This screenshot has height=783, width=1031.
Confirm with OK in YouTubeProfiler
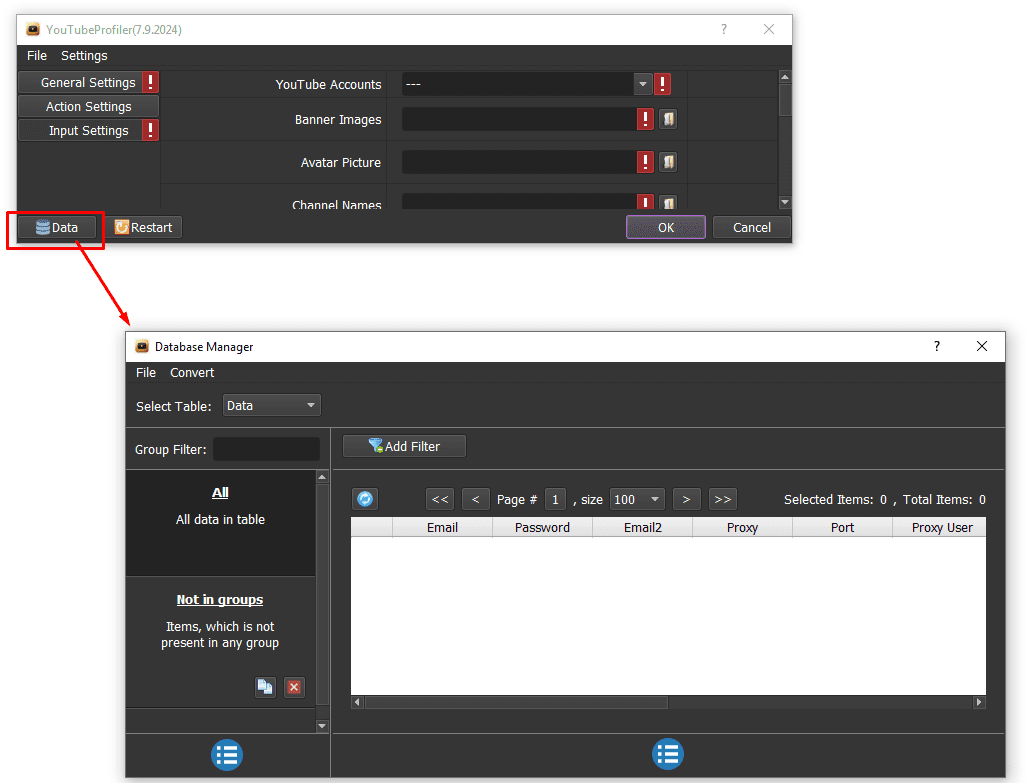[665, 227]
